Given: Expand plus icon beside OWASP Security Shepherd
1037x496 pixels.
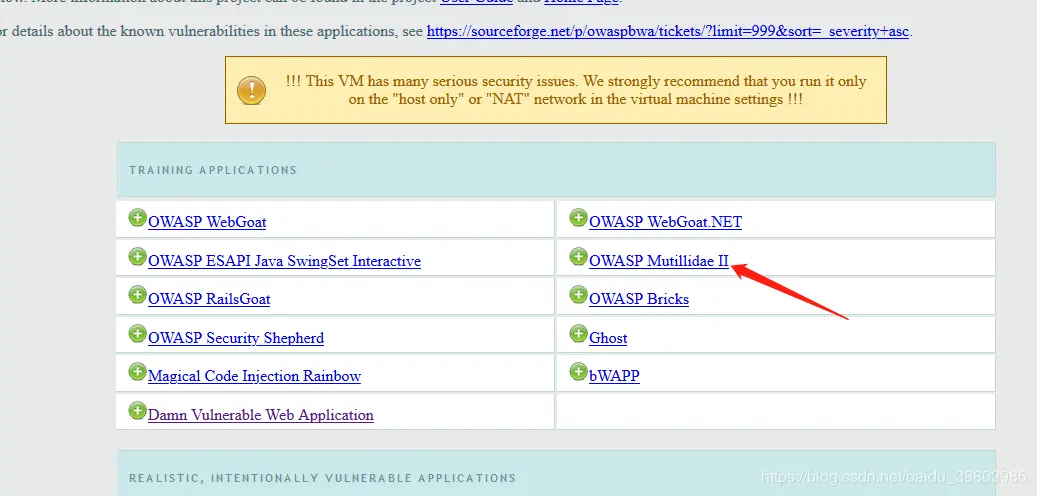Looking at the screenshot, I should coord(138,334).
